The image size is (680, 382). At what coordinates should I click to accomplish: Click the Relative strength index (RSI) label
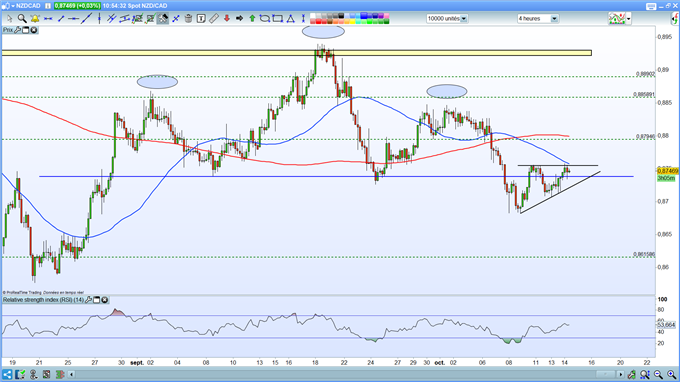(43, 300)
